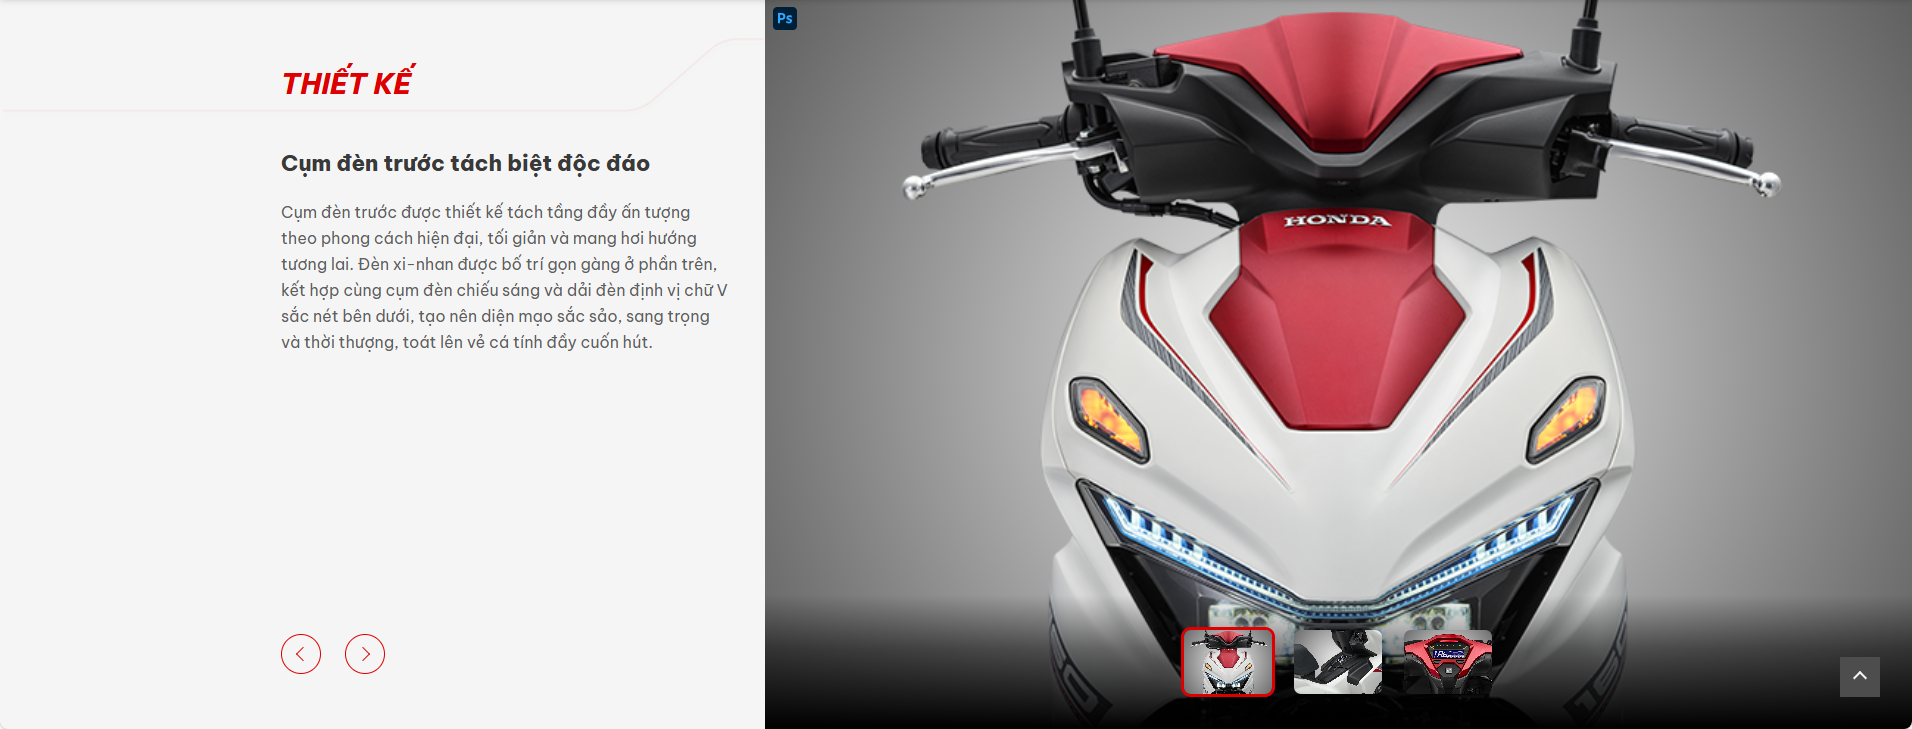Click the Ps badge on the image
Image resolution: width=1912 pixels, height=729 pixels.
[785, 18]
